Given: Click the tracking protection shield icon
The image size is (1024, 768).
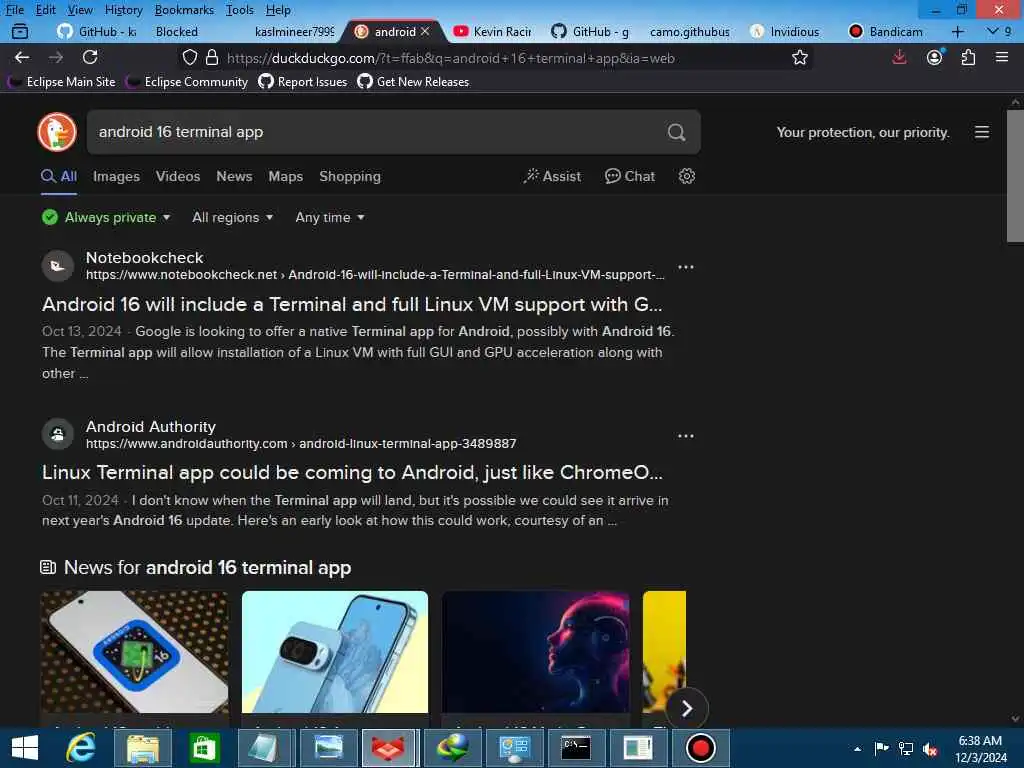Looking at the screenshot, I should tap(189, 57).
